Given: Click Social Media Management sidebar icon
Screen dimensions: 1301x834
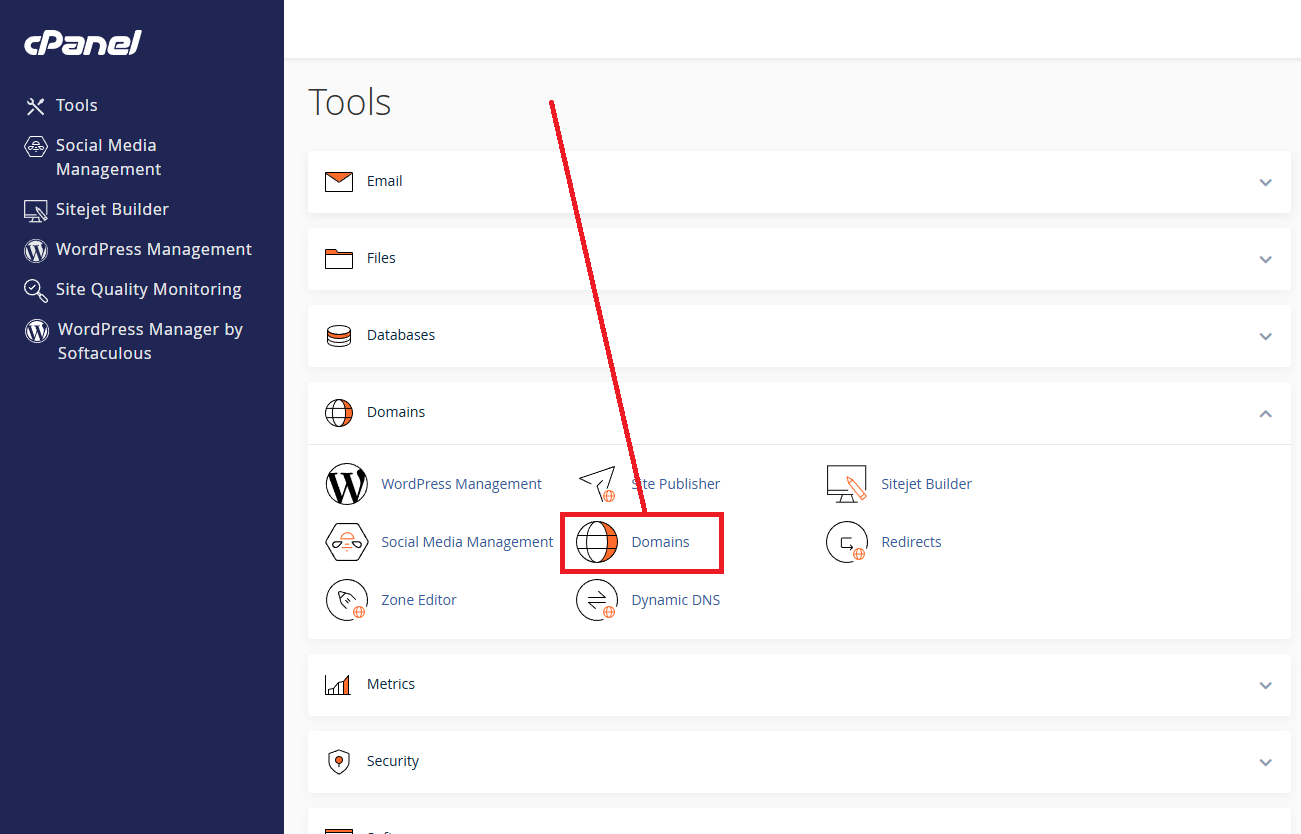Looking at the screenshot, I should [36, 147].
